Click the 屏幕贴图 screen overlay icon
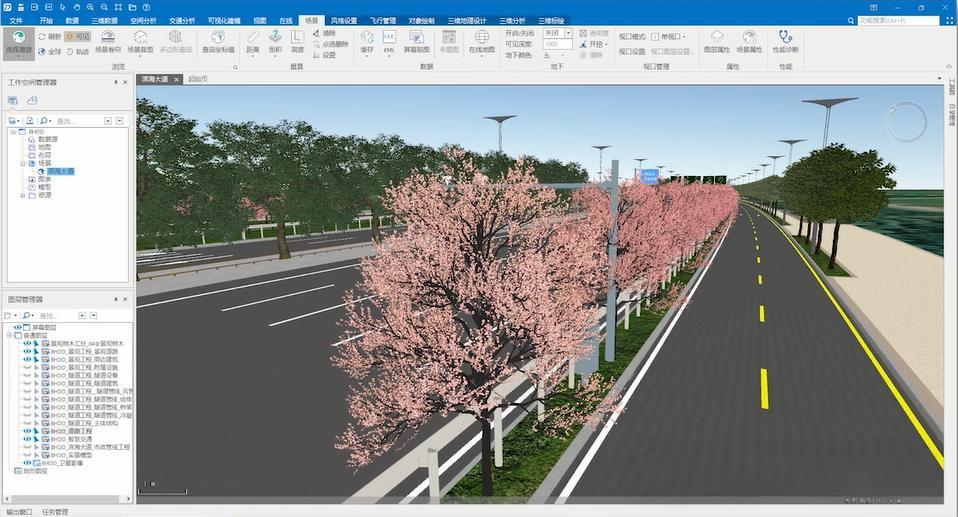The height and width of the screenshot is (517, 958). coord(417,41)
